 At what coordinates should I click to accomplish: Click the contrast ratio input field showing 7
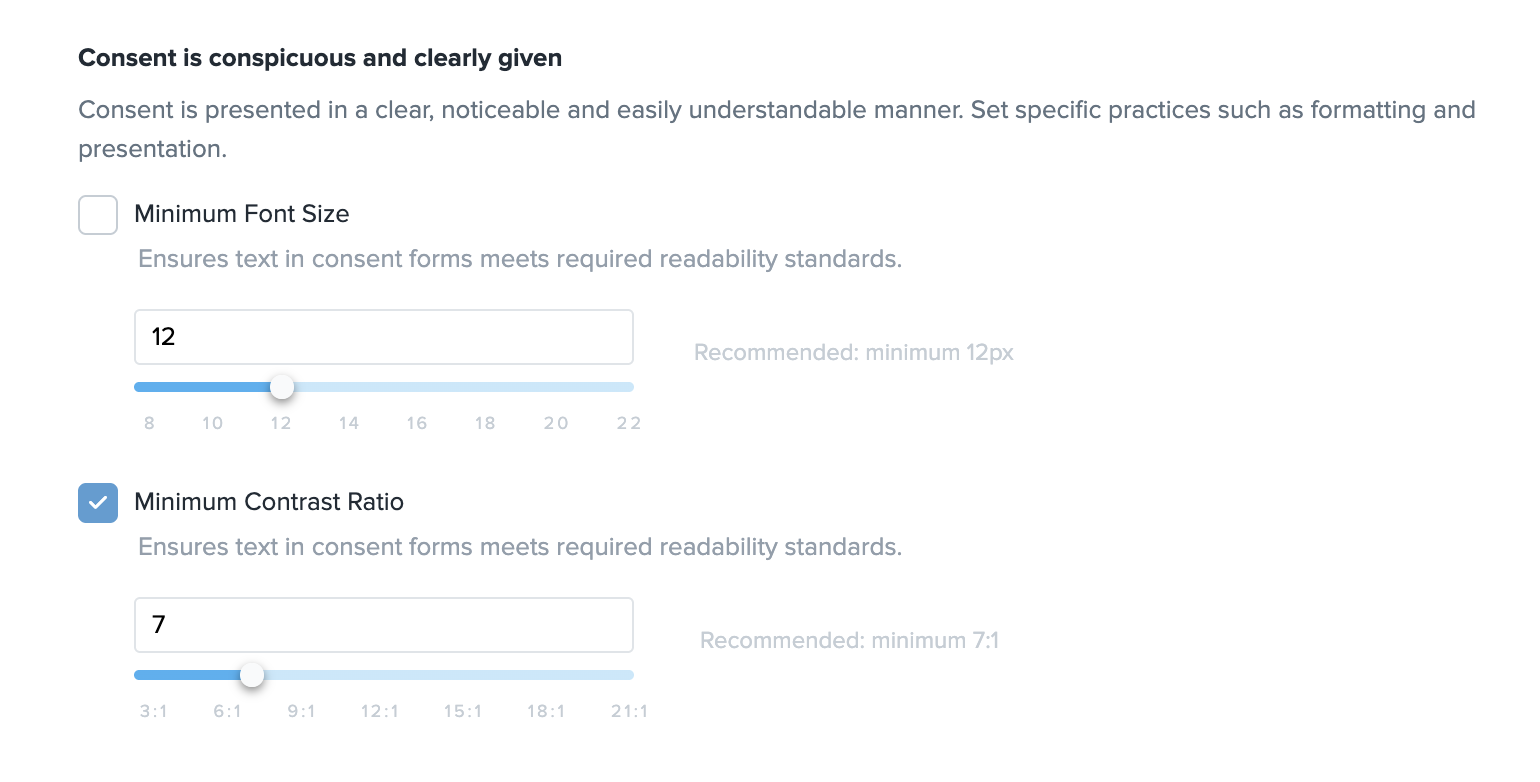point(383,625)
